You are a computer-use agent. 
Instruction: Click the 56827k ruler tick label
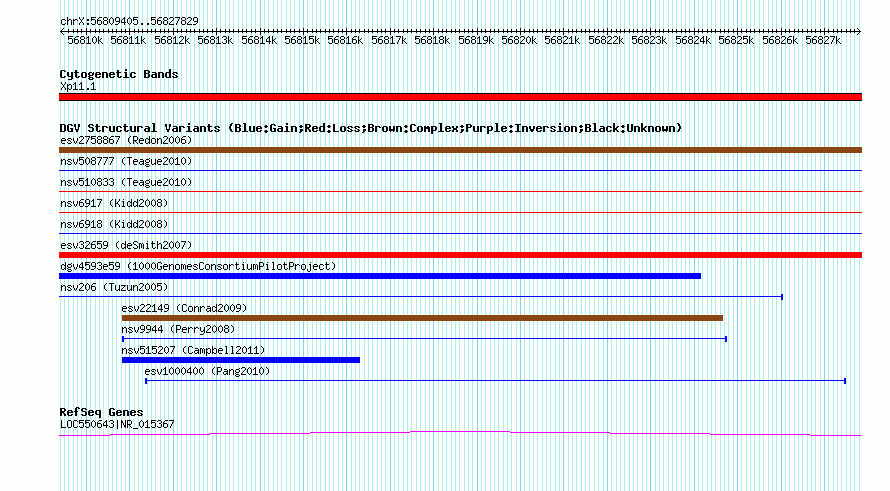coord(822,41)
